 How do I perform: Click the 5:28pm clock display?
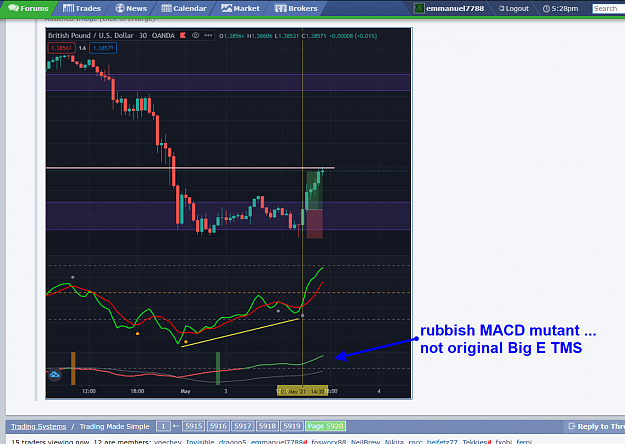pos(564,8)
